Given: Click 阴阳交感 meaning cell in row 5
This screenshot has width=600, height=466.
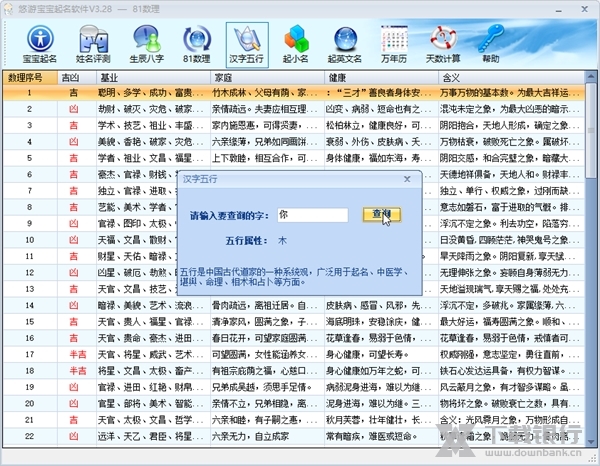Looking at the screenshot, I should click(x=510, y=158).
